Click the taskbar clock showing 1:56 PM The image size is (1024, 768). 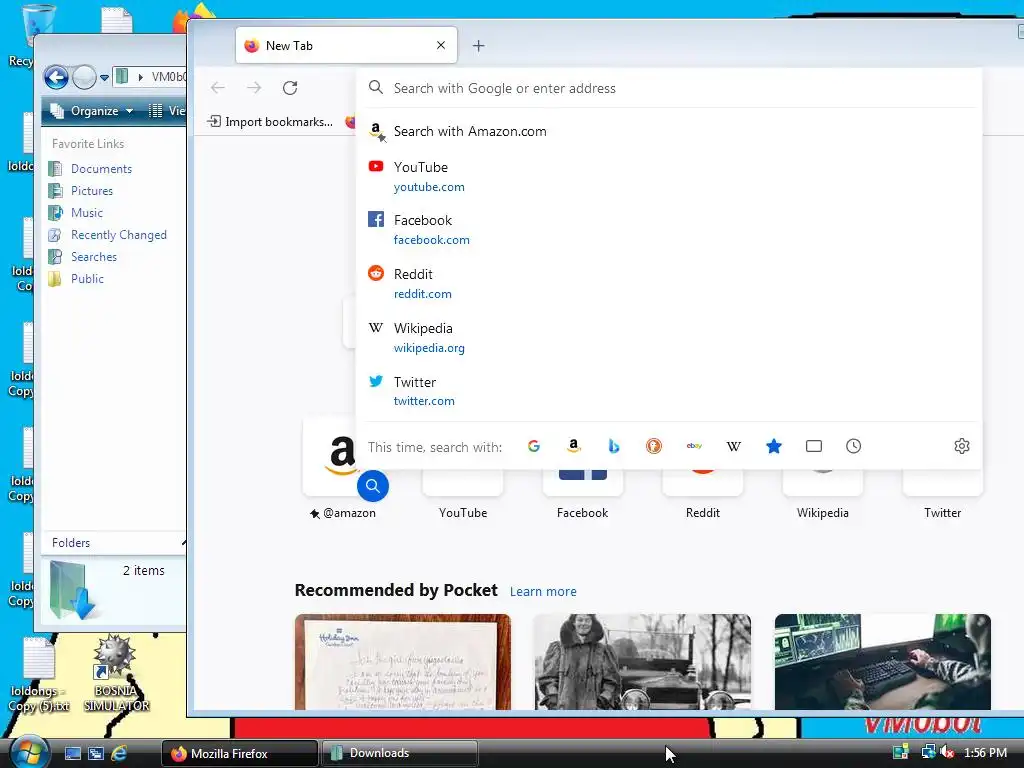(x=985, y=753)
